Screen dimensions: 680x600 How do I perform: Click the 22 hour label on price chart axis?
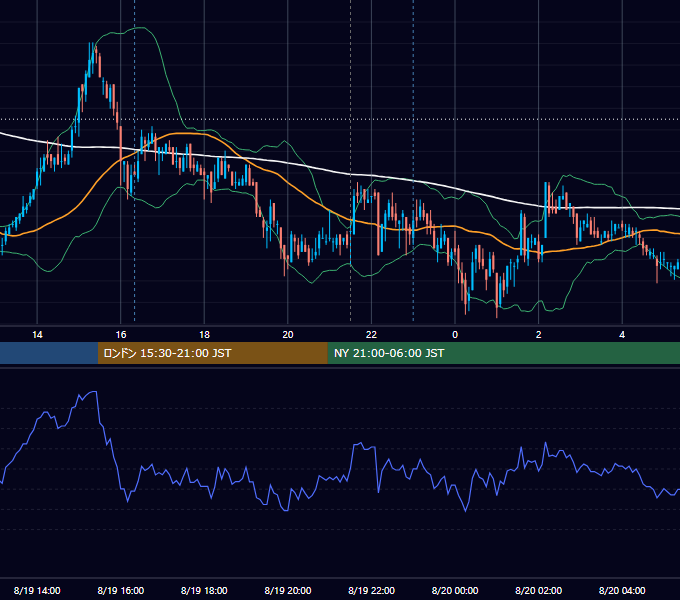371,335
